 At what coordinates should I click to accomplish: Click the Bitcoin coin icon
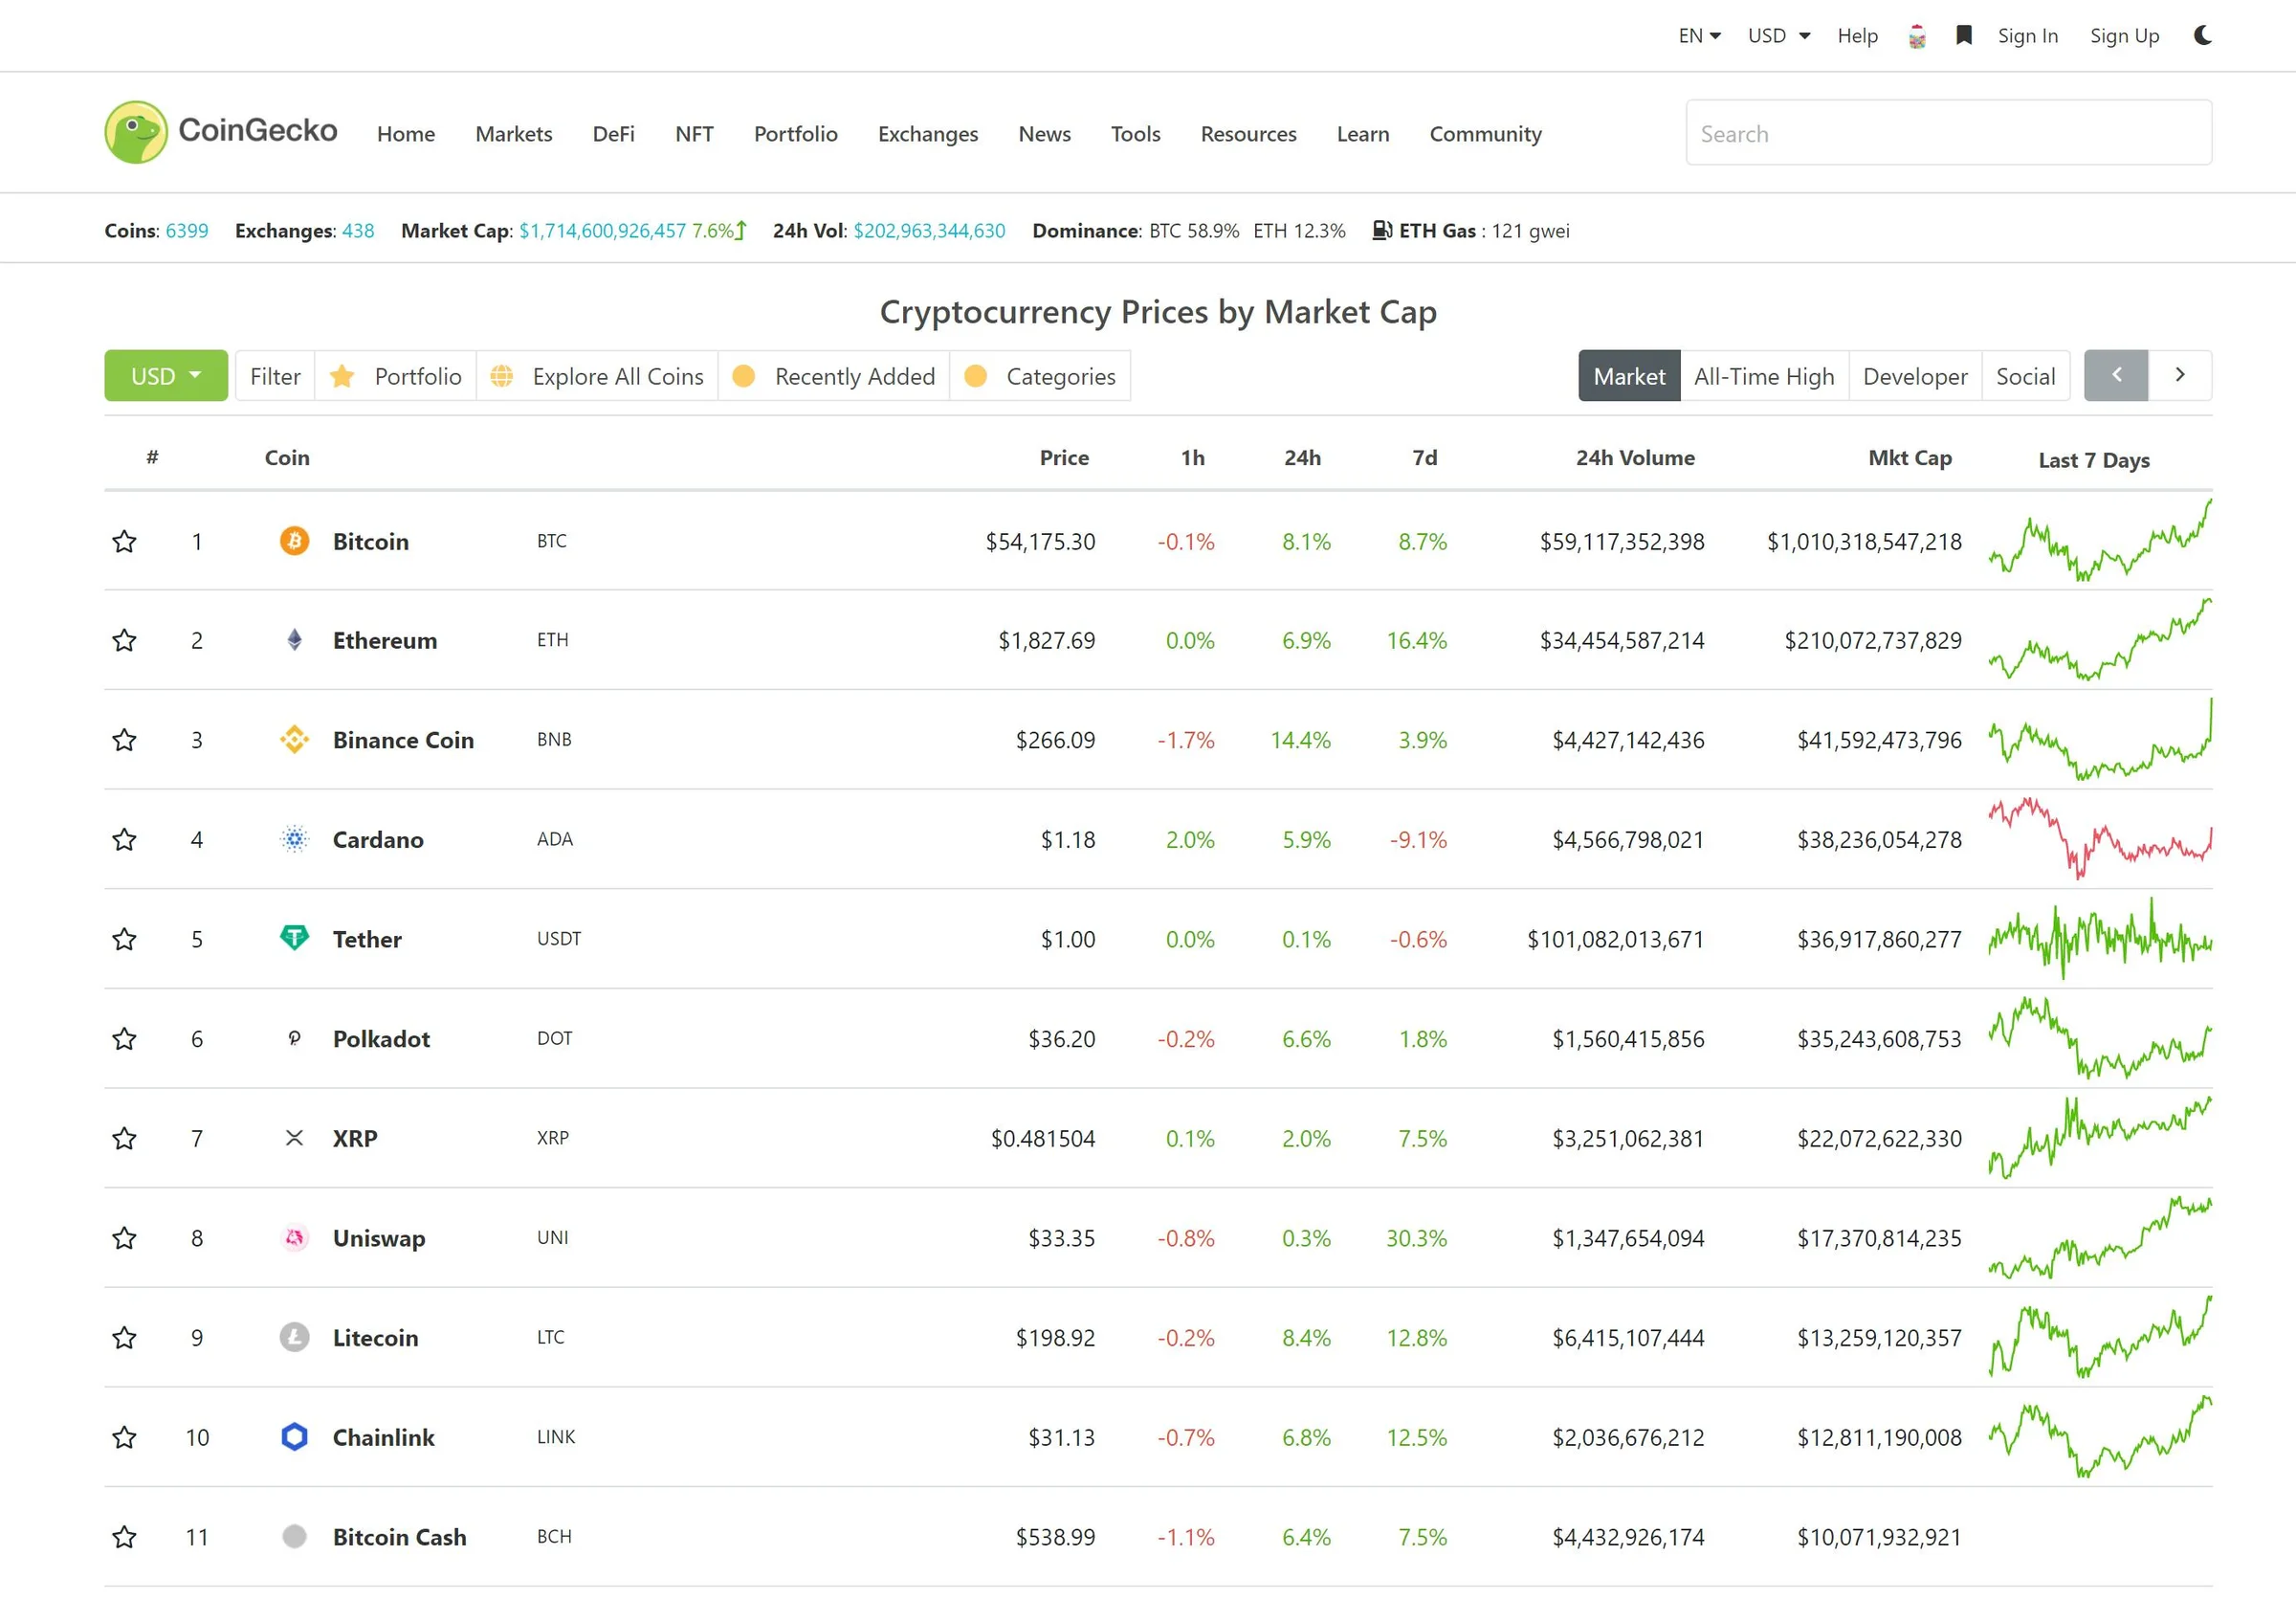click(294, 541)
